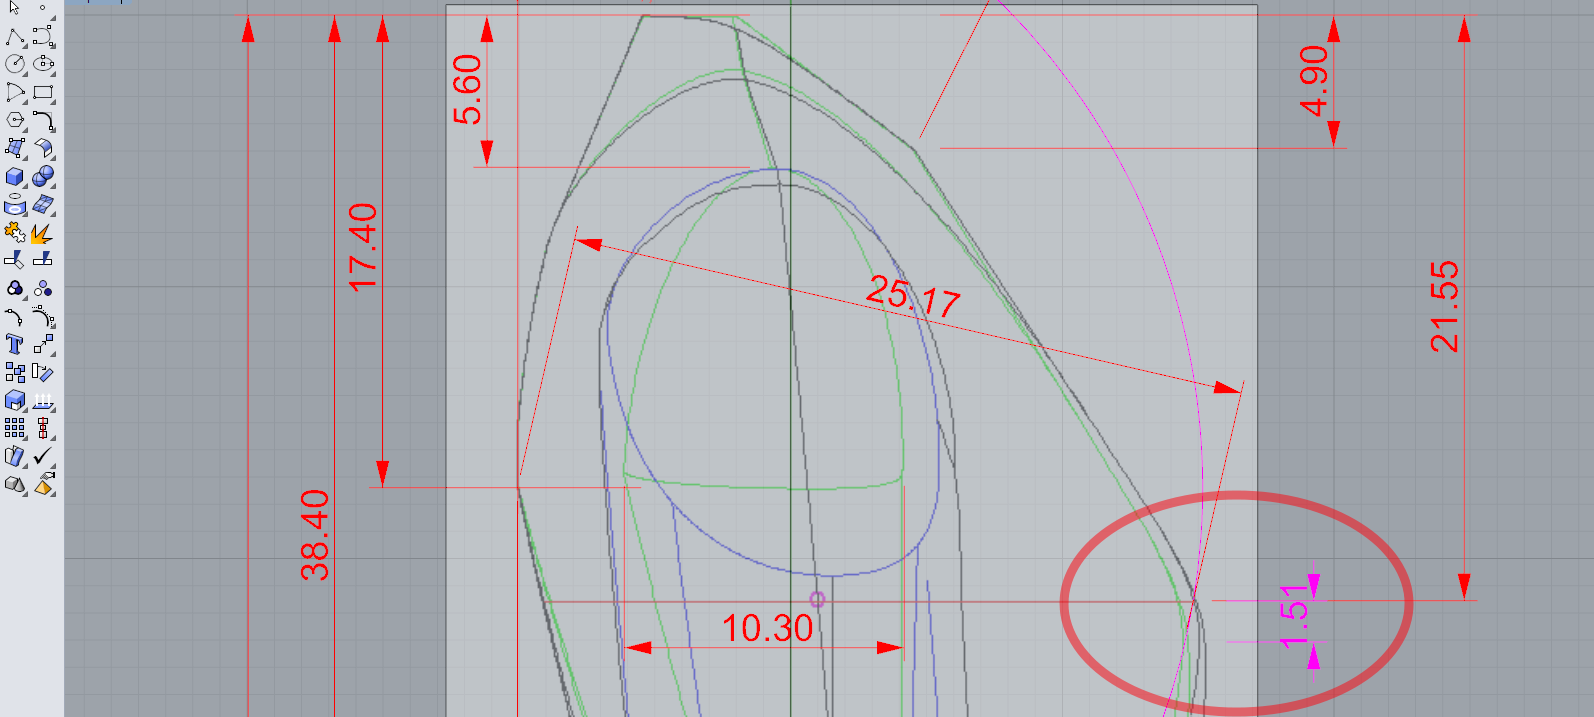Click the 38.40 vertical dimension text

314,535
